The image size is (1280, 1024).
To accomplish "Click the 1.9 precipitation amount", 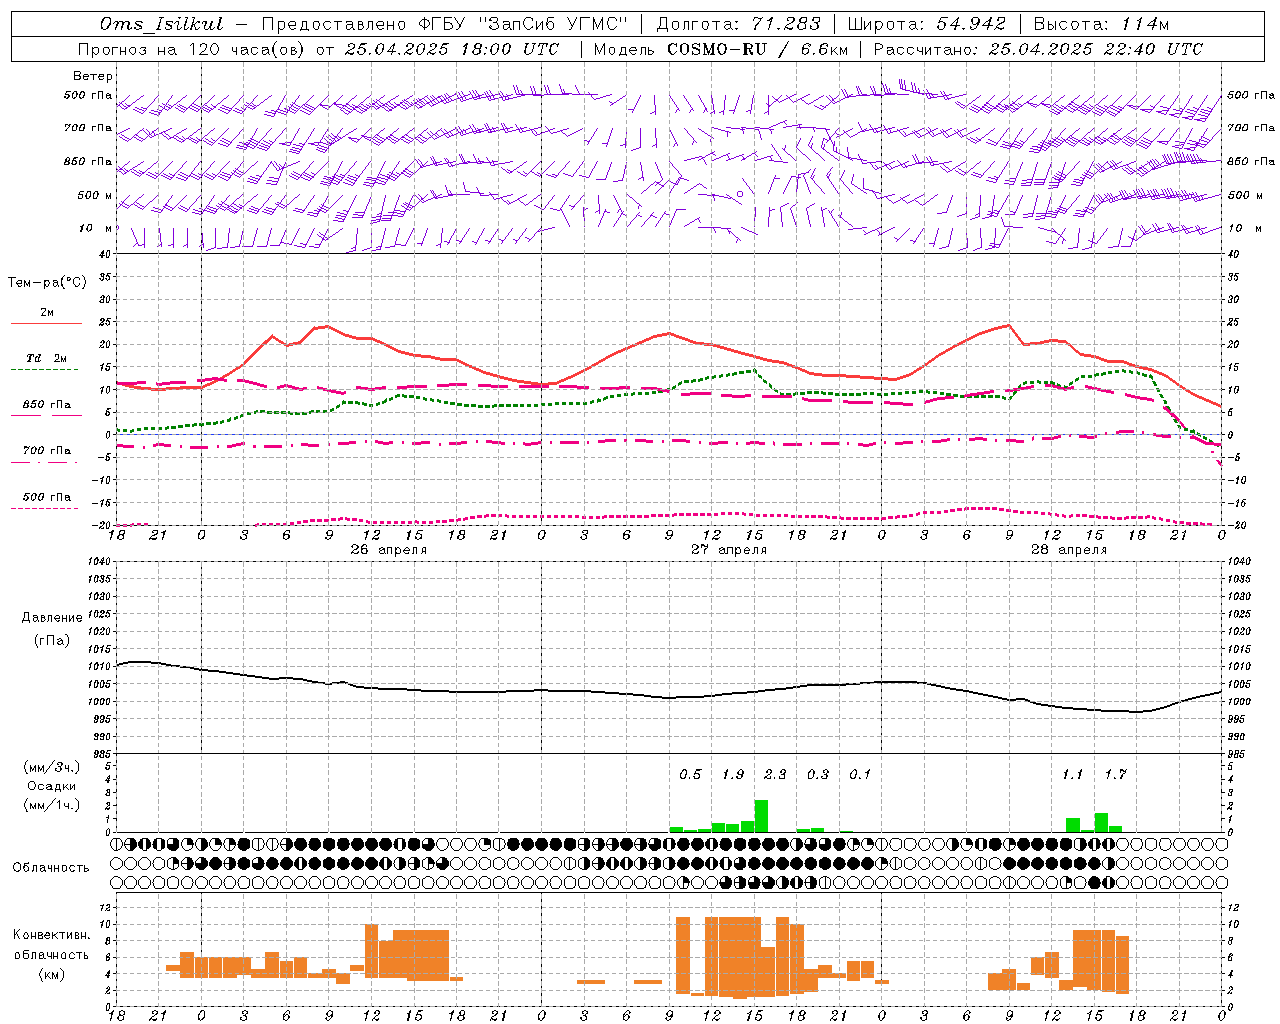I will point(733,774).
